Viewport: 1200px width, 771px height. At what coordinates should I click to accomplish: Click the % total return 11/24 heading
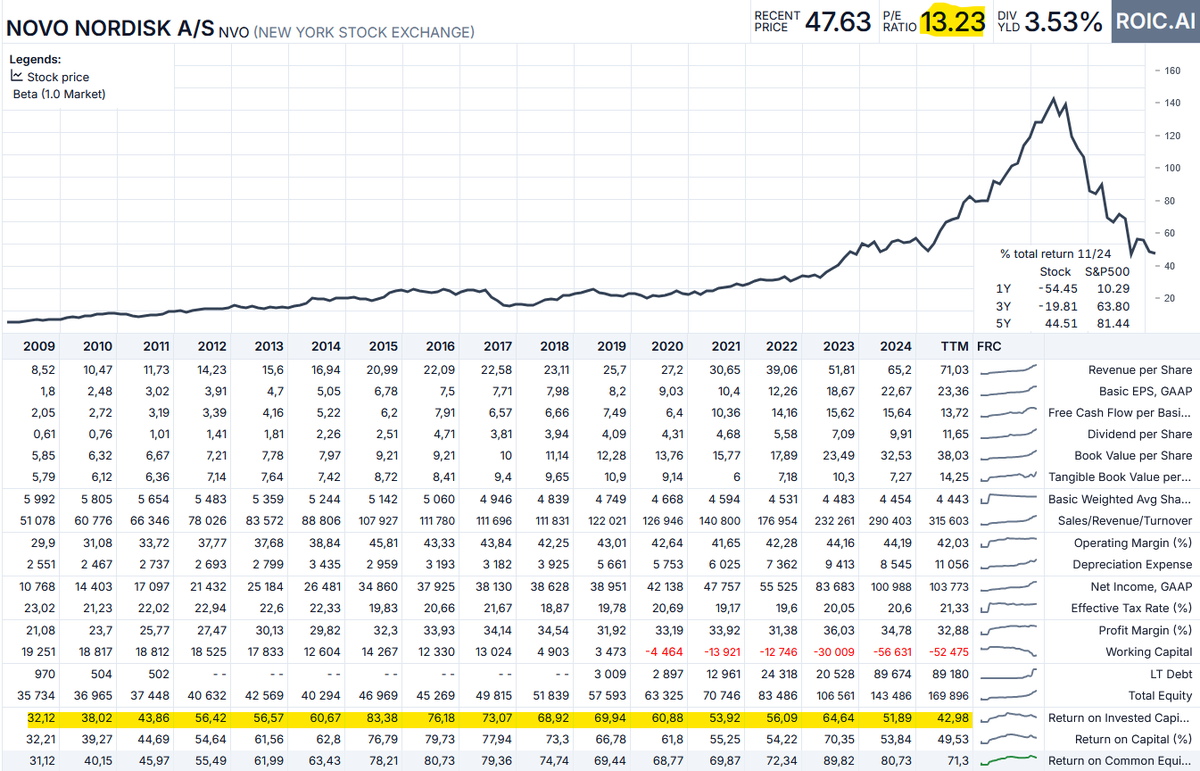click(x=1056, y=253)
